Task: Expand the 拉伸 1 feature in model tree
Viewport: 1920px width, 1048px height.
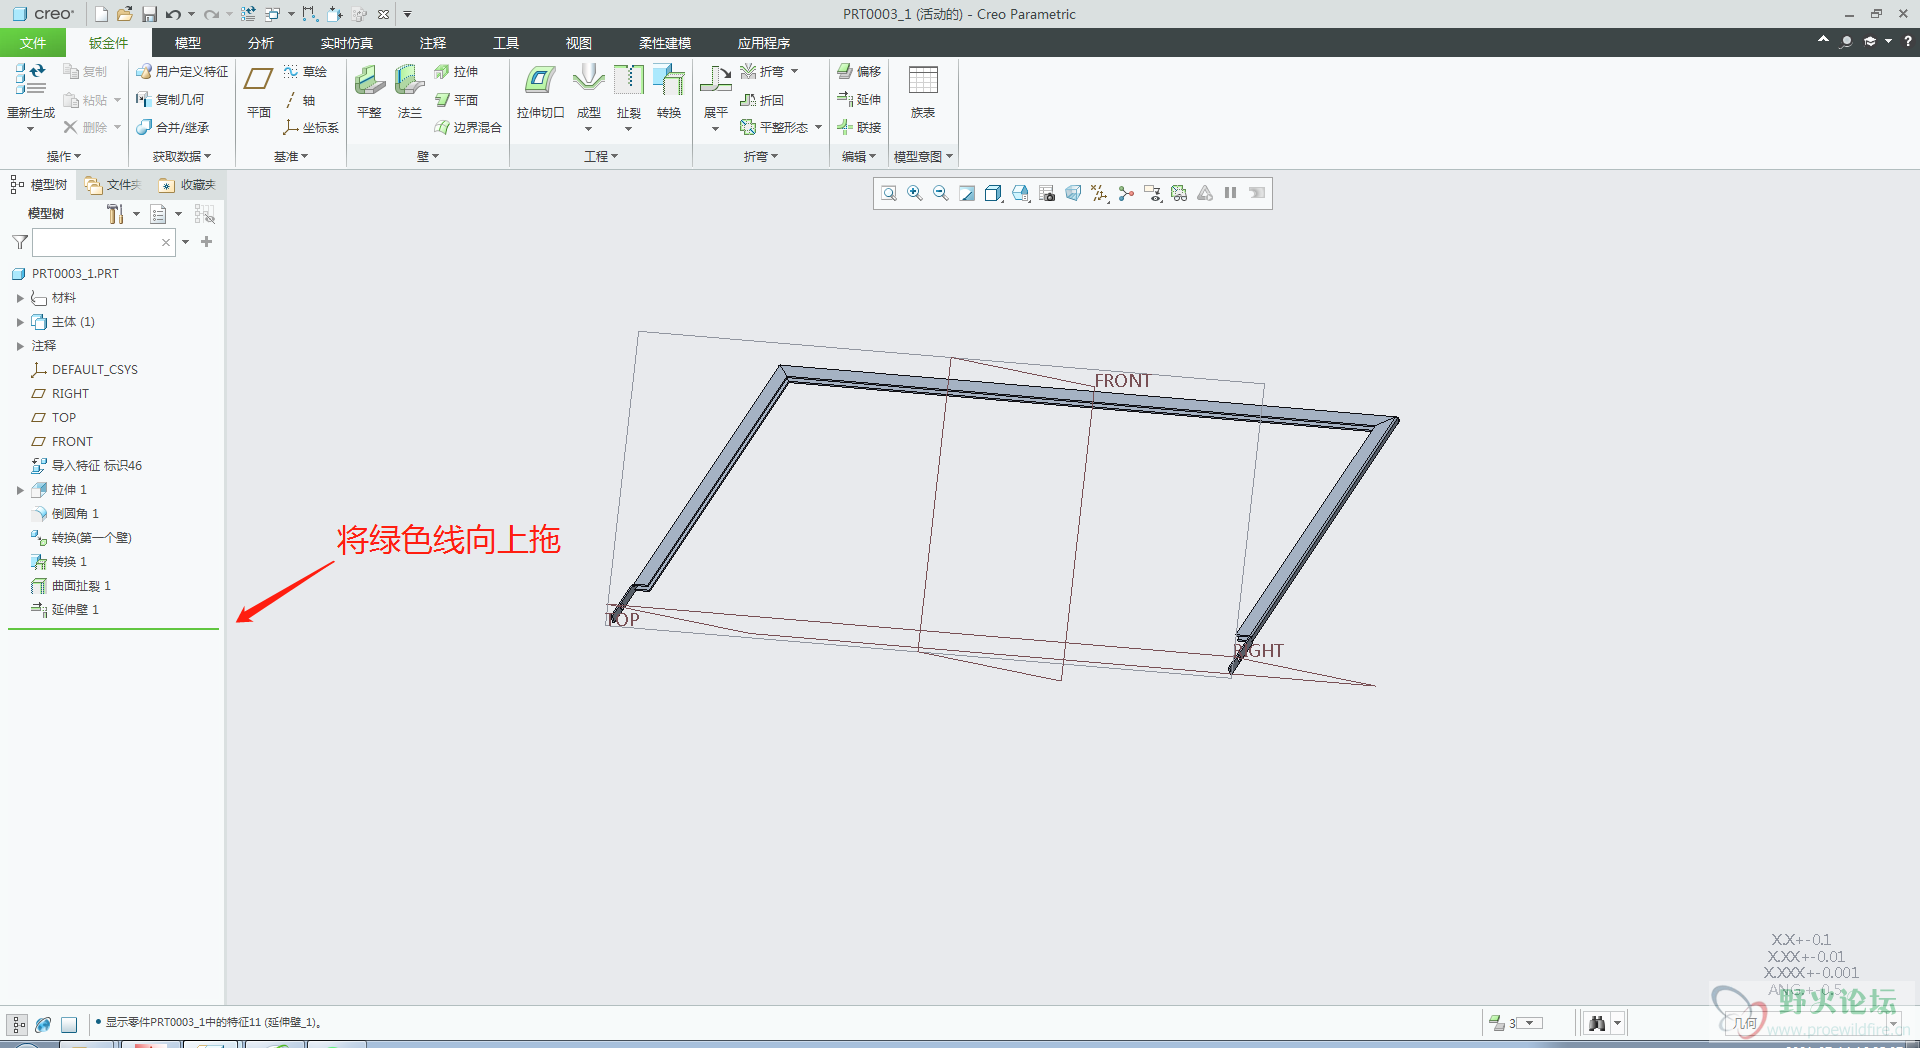Action: [20, 490]
